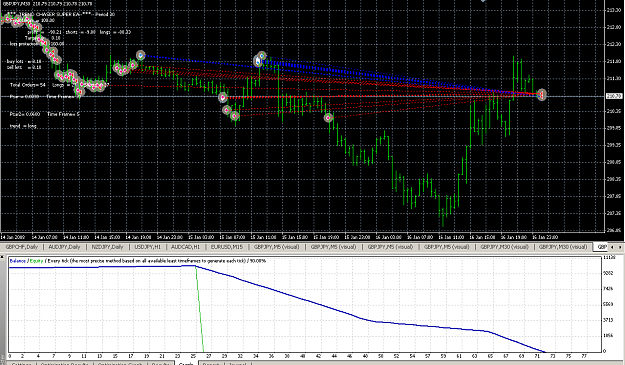
Task: Select the USDJPY,H1 chart tab
Action: point(147,247)
